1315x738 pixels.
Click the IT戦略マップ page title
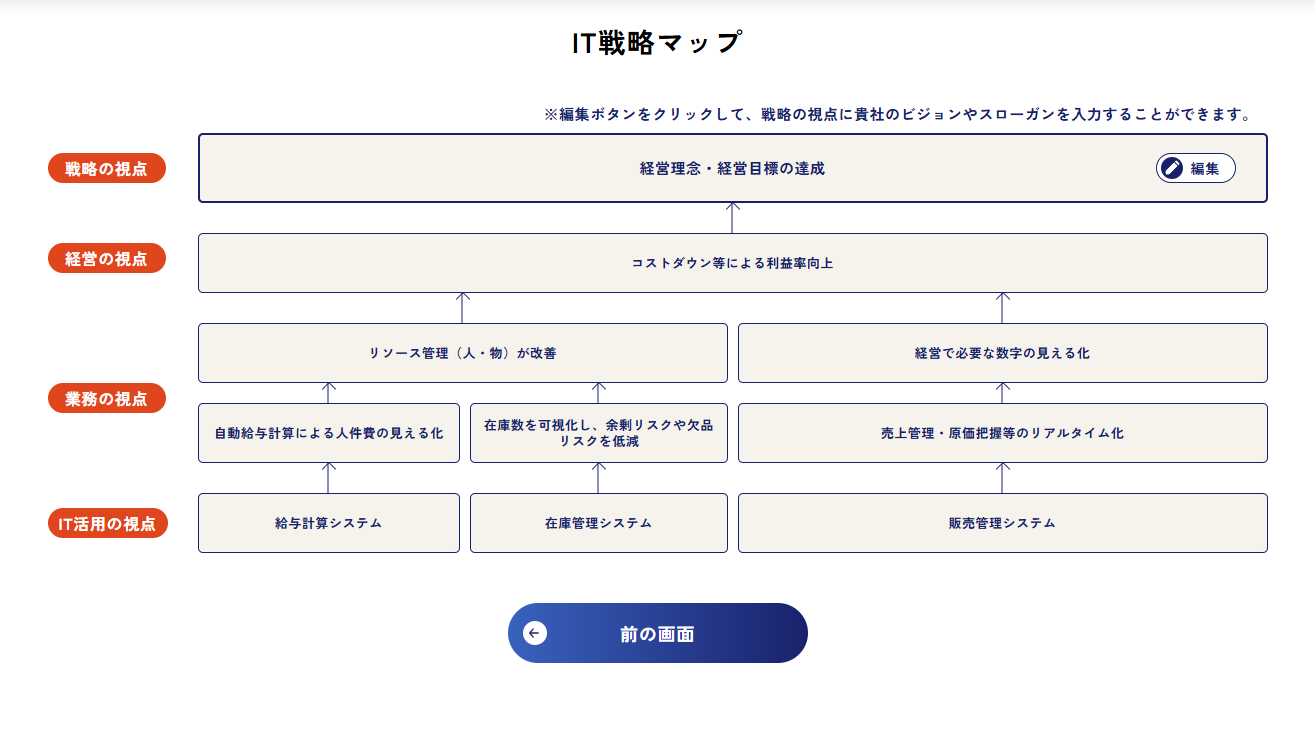(x=657, y=43)
